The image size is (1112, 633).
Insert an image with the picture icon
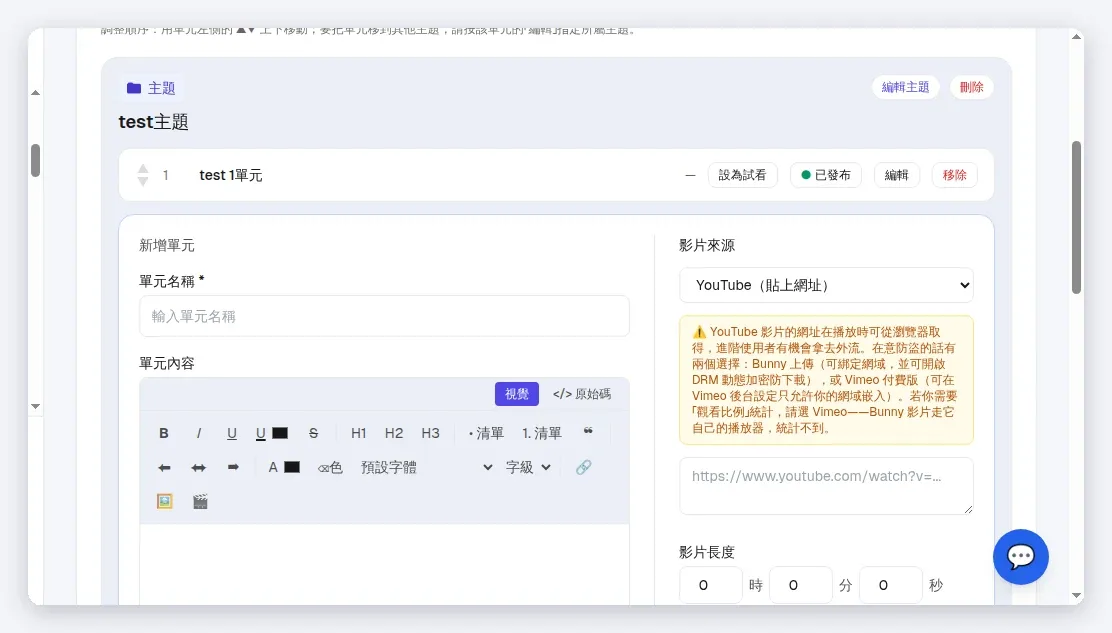pos(165,501)
